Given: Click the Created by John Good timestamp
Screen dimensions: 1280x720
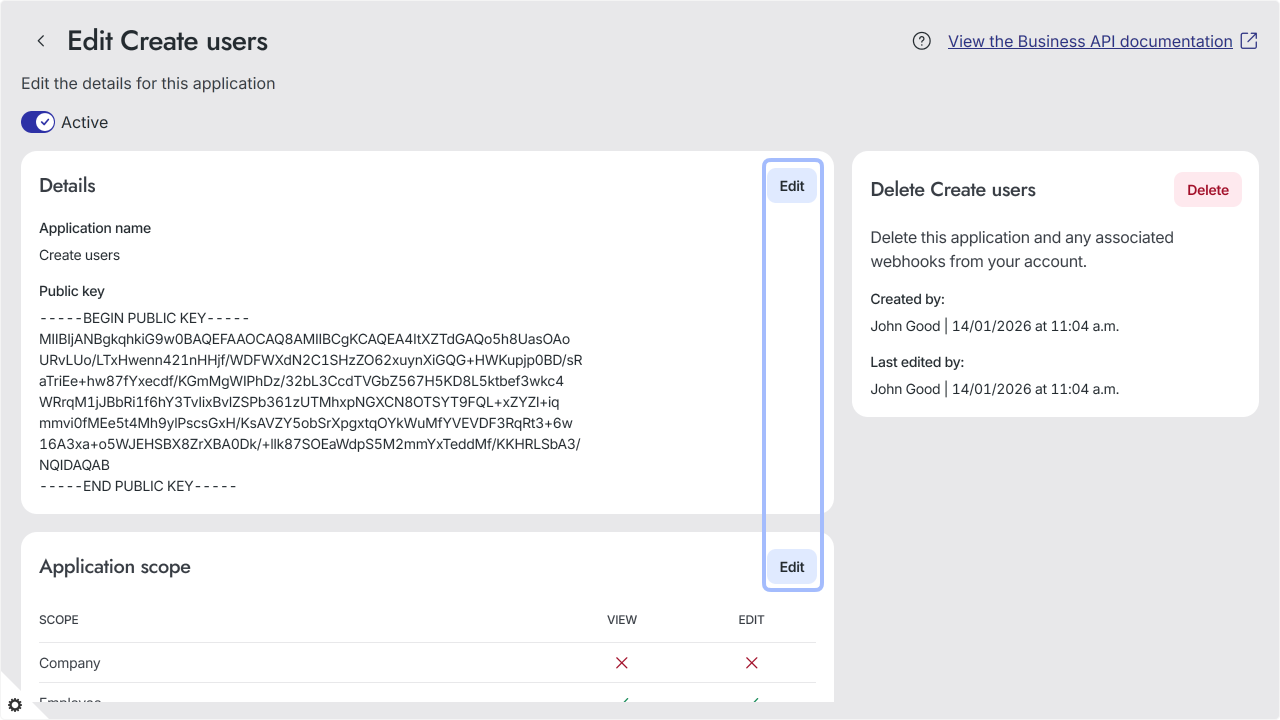Looking at the screenshot, I should click(x=995, y=326).
